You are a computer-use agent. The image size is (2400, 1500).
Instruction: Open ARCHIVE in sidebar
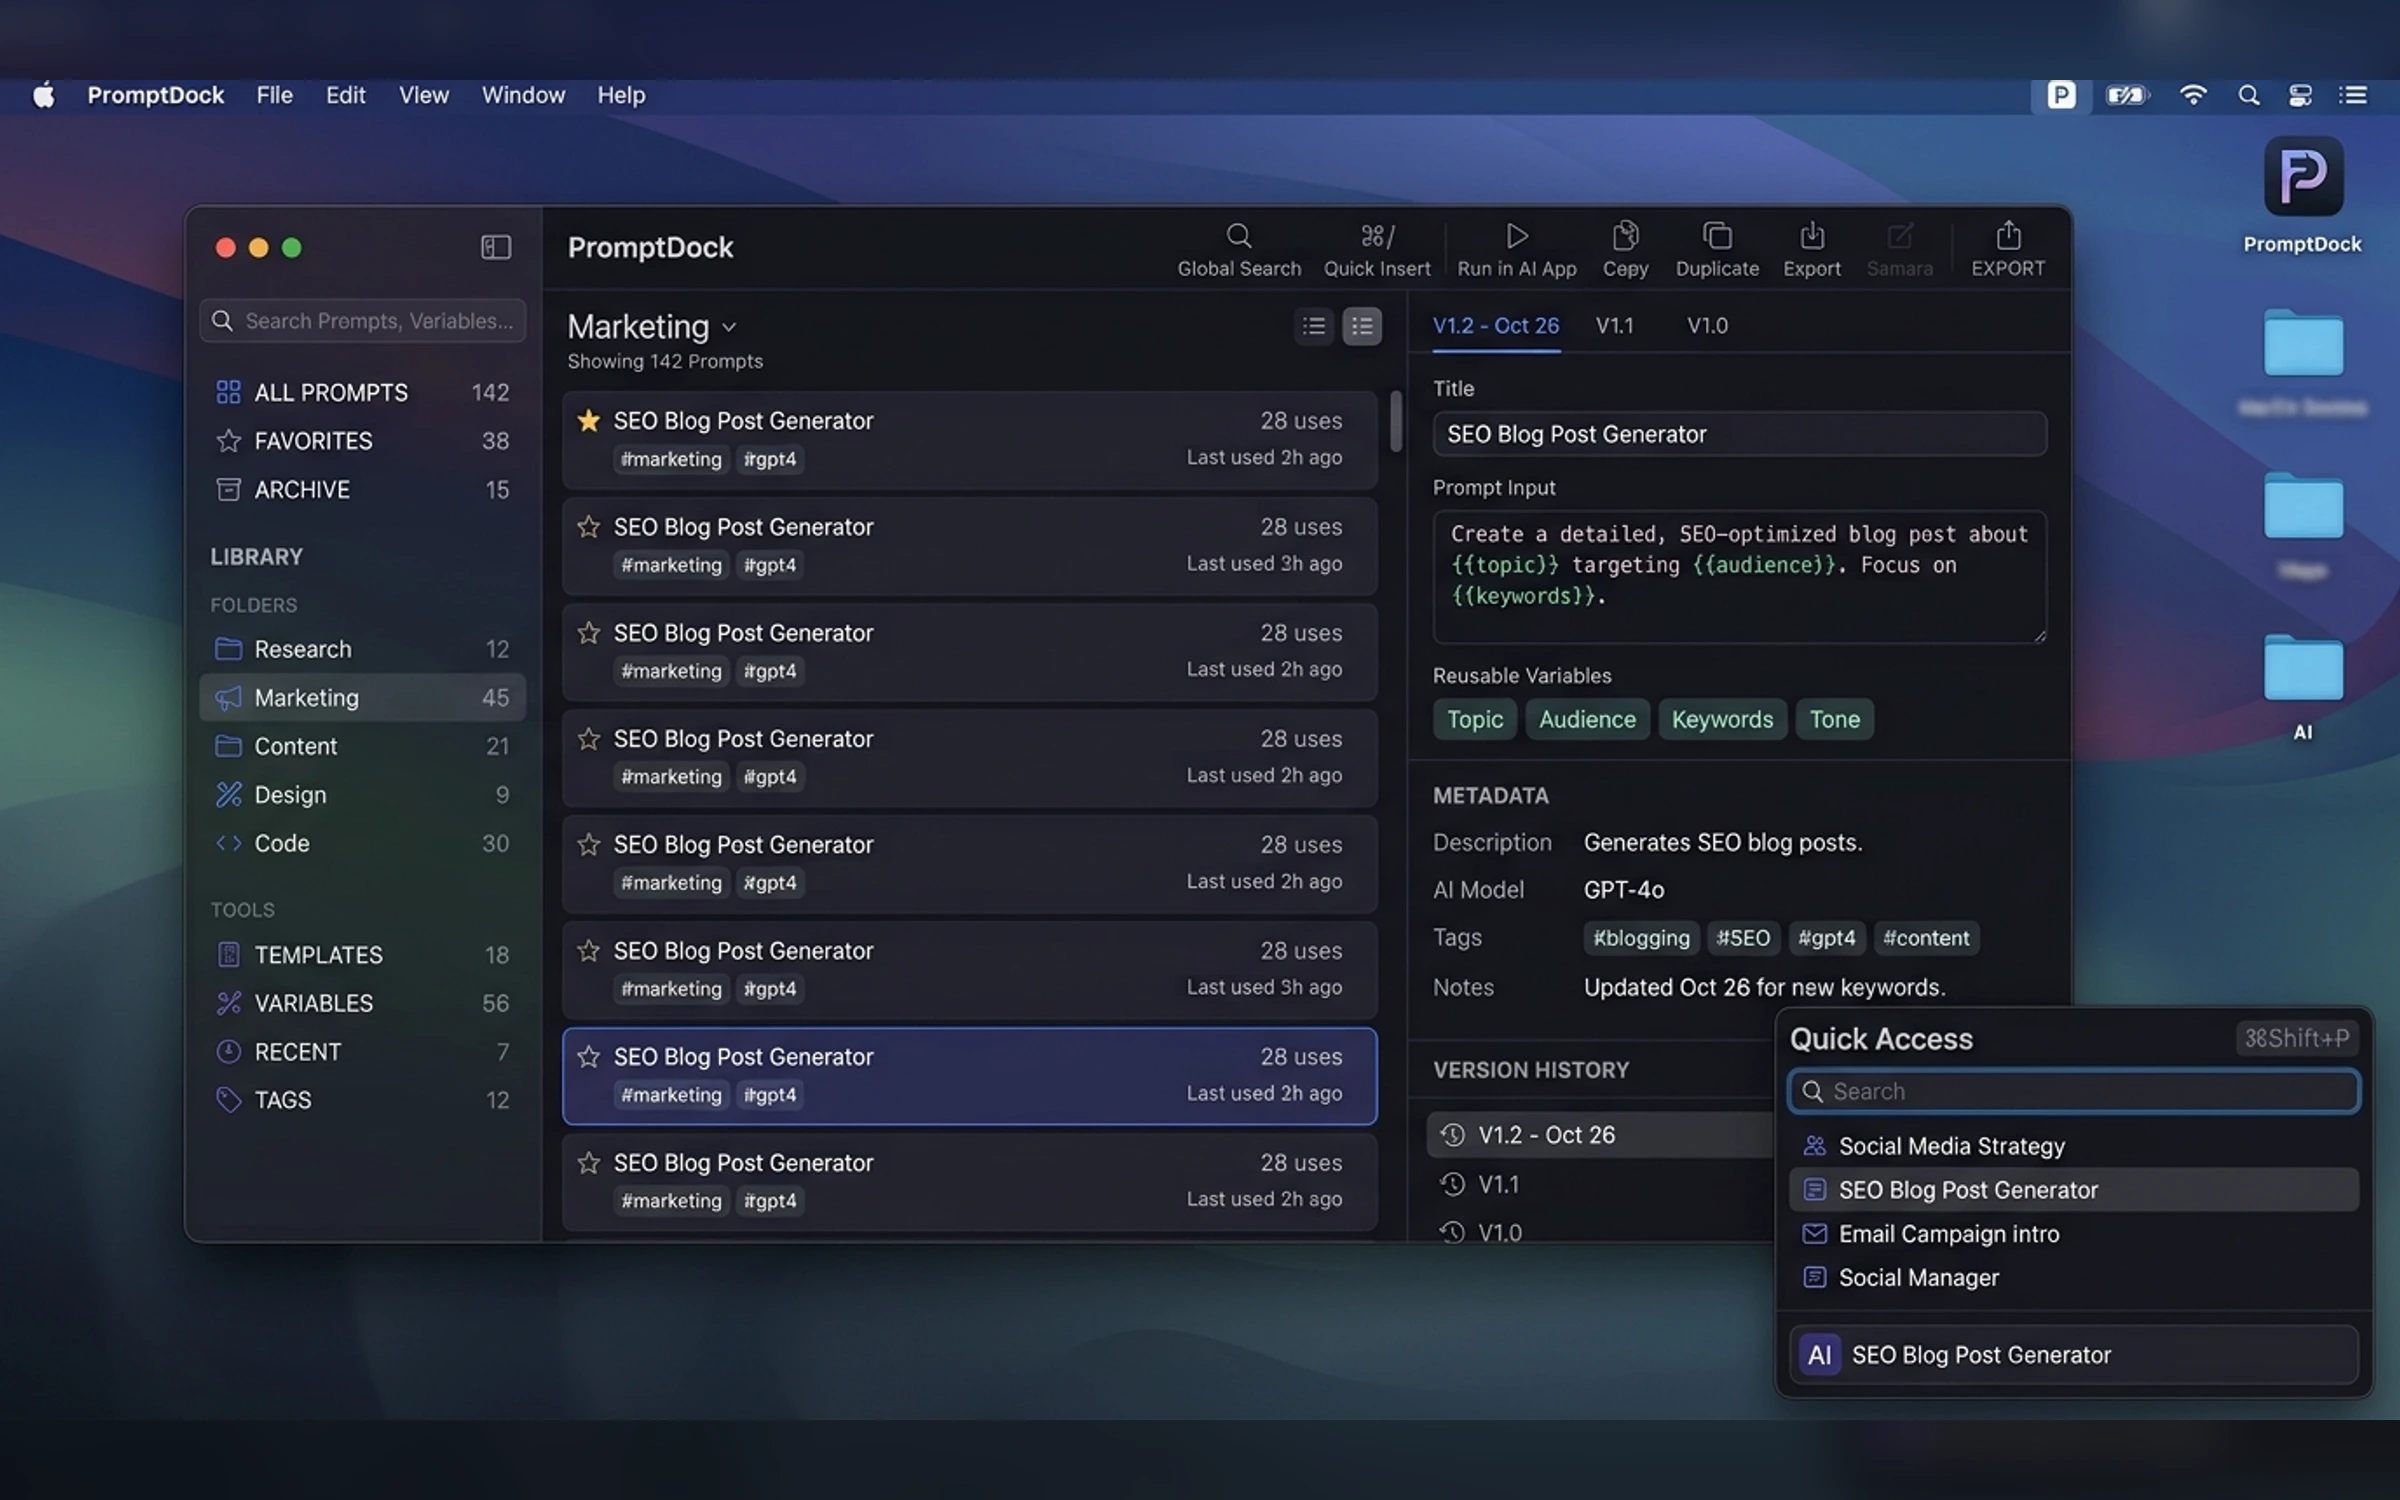[x=362, y=490]
